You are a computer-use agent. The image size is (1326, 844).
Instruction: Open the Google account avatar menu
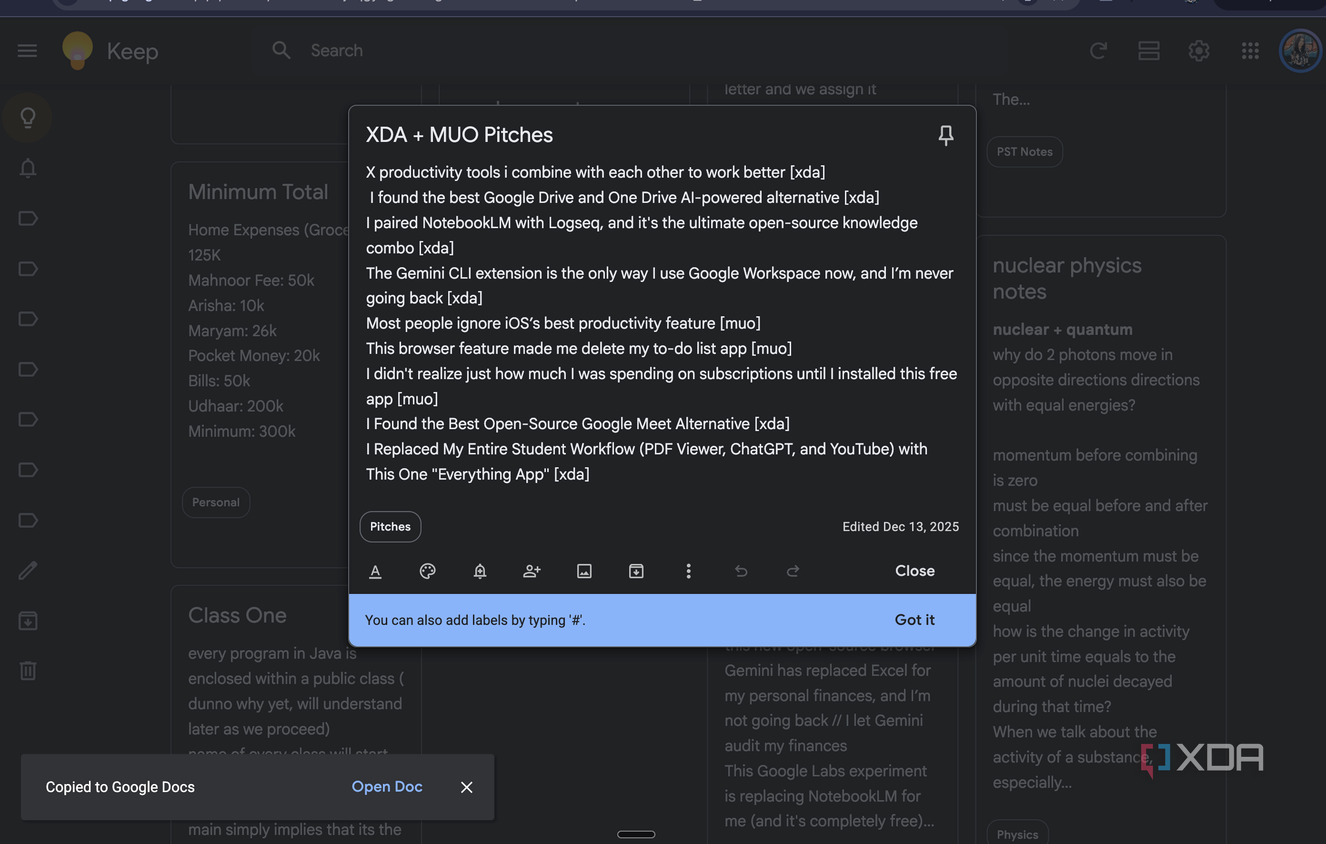tap(1301, 50)
